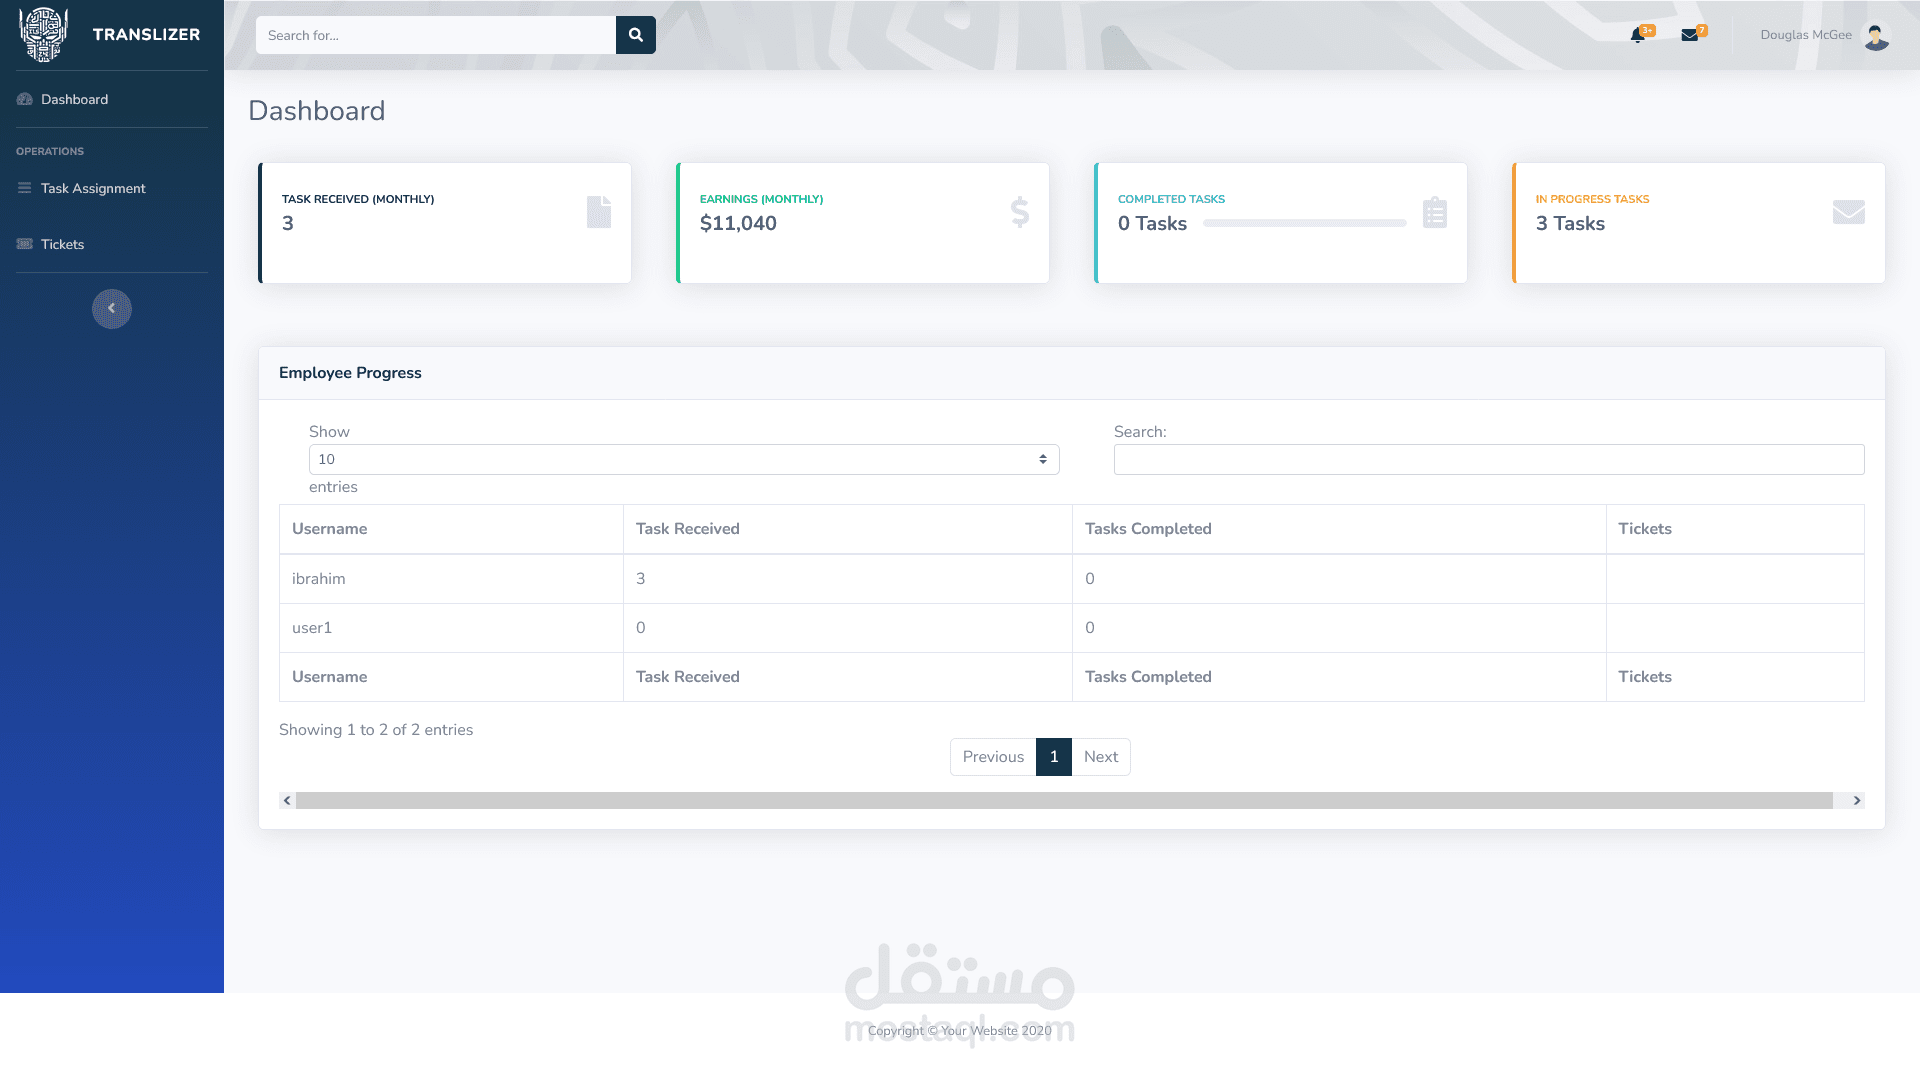Click the 0 Tasks completed value
1920x1070 pixels.
[x=1152, y=223]
